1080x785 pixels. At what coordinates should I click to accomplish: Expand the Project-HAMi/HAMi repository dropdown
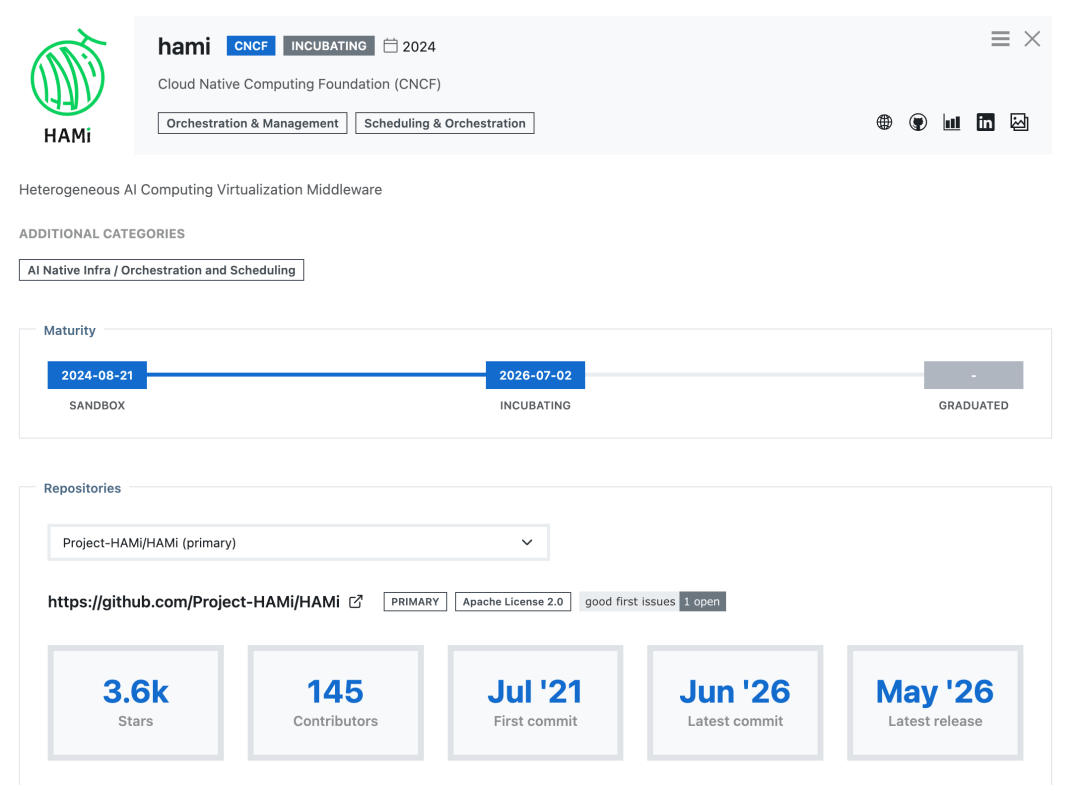298,543
